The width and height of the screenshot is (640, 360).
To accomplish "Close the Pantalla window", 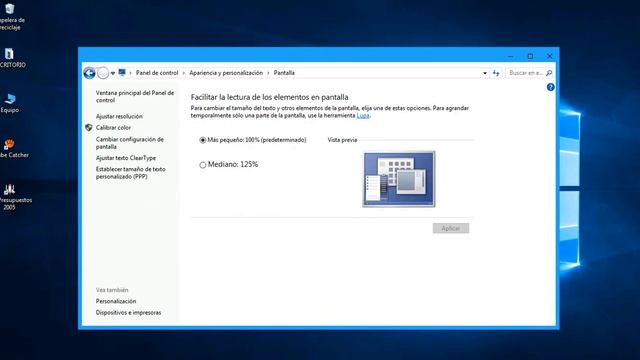I will pyautogui.click(x=549, y=56).
